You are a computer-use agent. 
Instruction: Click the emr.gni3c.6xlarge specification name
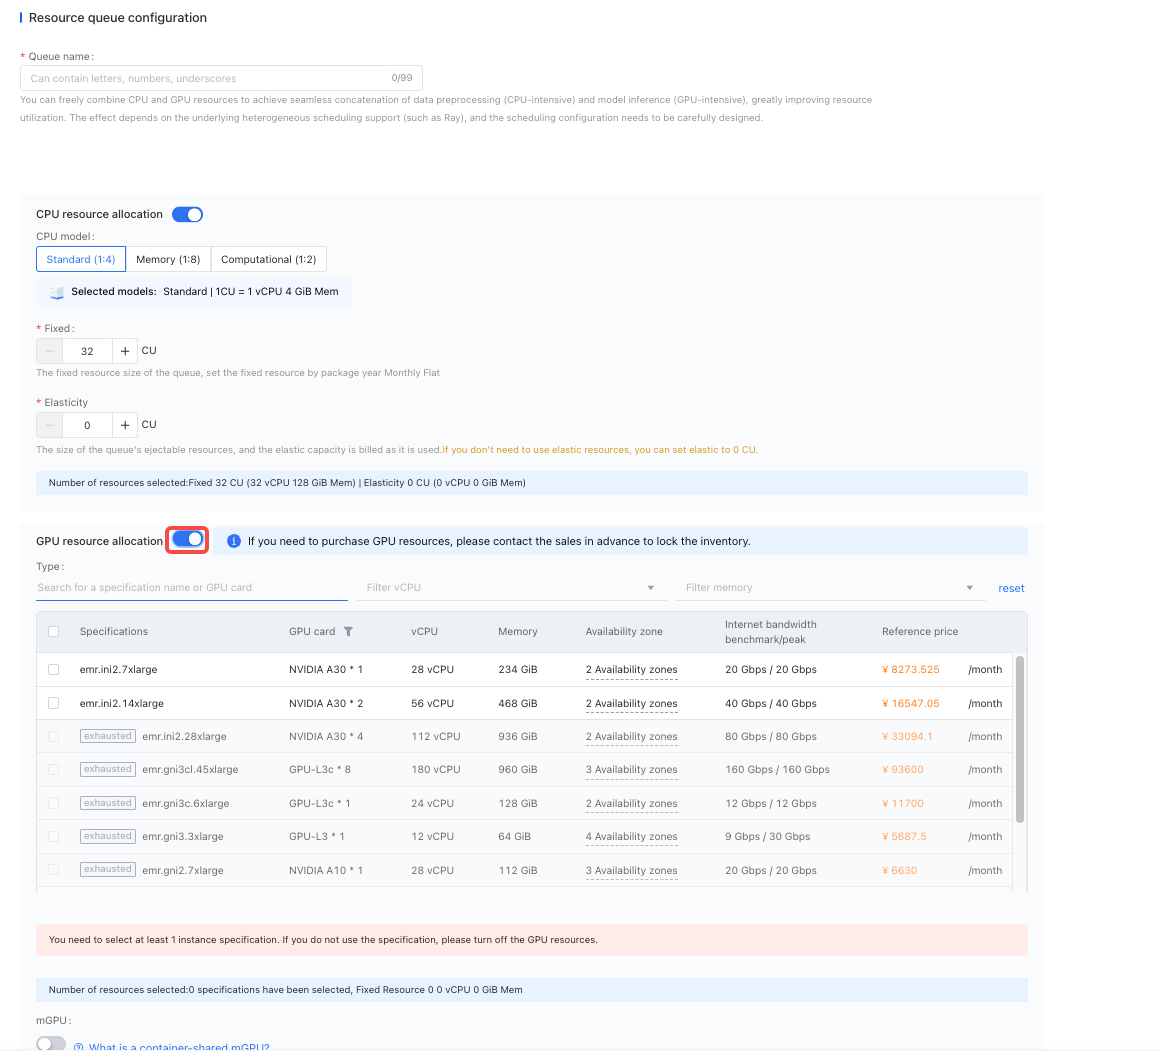(186, 803)
